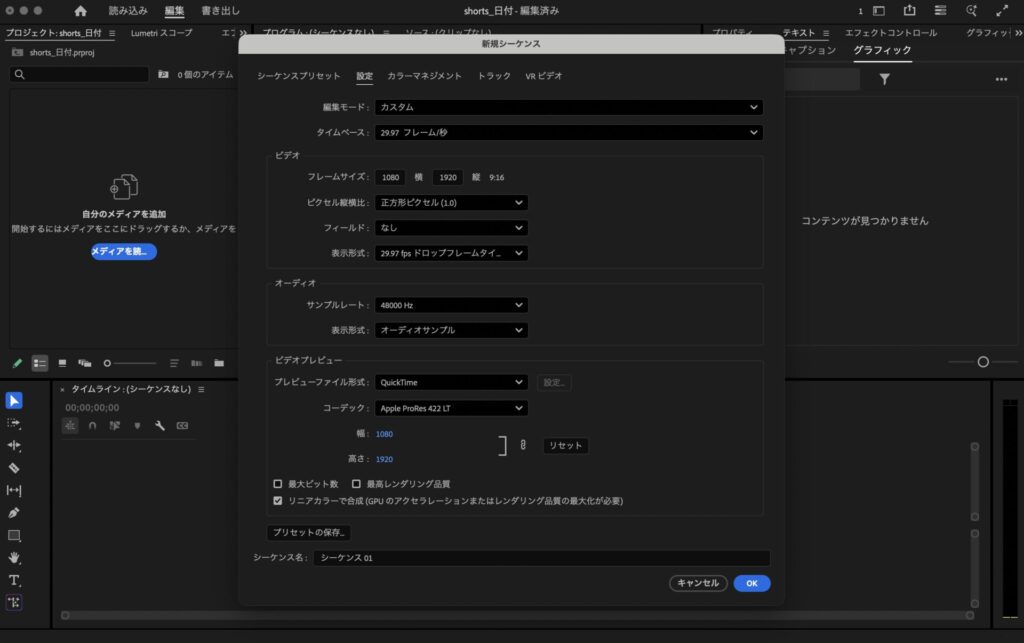The height and width of the screenshot is (643, 1024).
Task: Click the プリセットの保存 button
Action: (309, 533)
